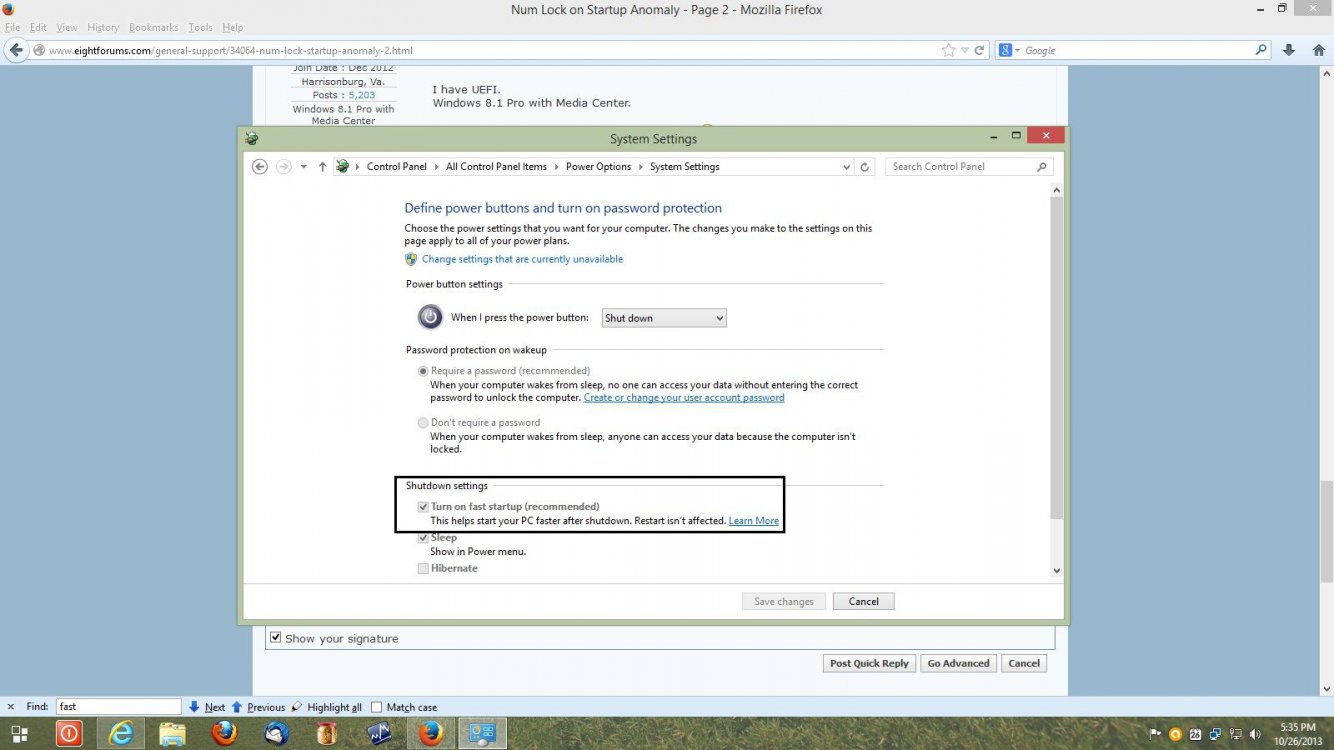Viewport: 1334px width, 750px height.
Task: Open the power button action dropdown
Action: tap(664, 318)
